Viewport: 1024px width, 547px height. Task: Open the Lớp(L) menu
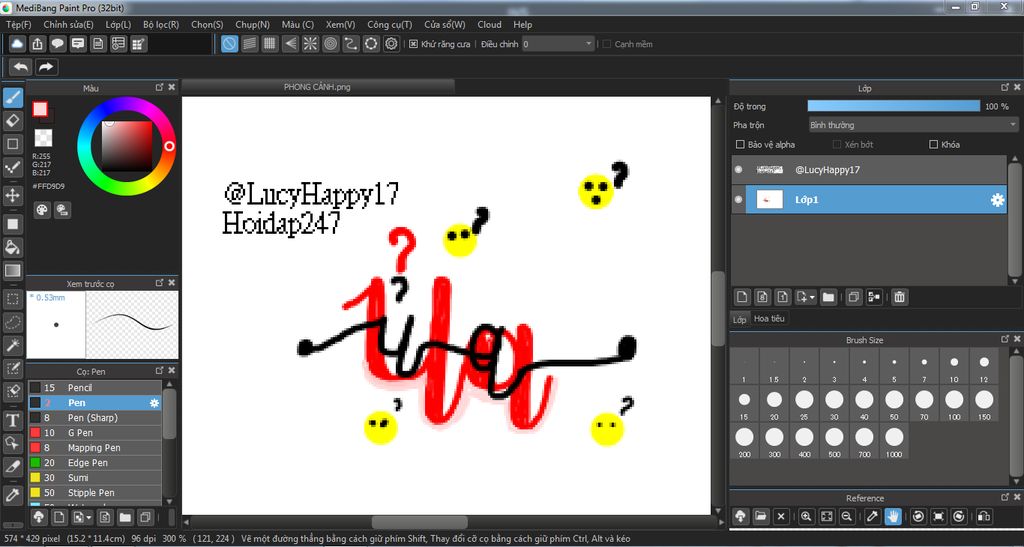[118, 24]
